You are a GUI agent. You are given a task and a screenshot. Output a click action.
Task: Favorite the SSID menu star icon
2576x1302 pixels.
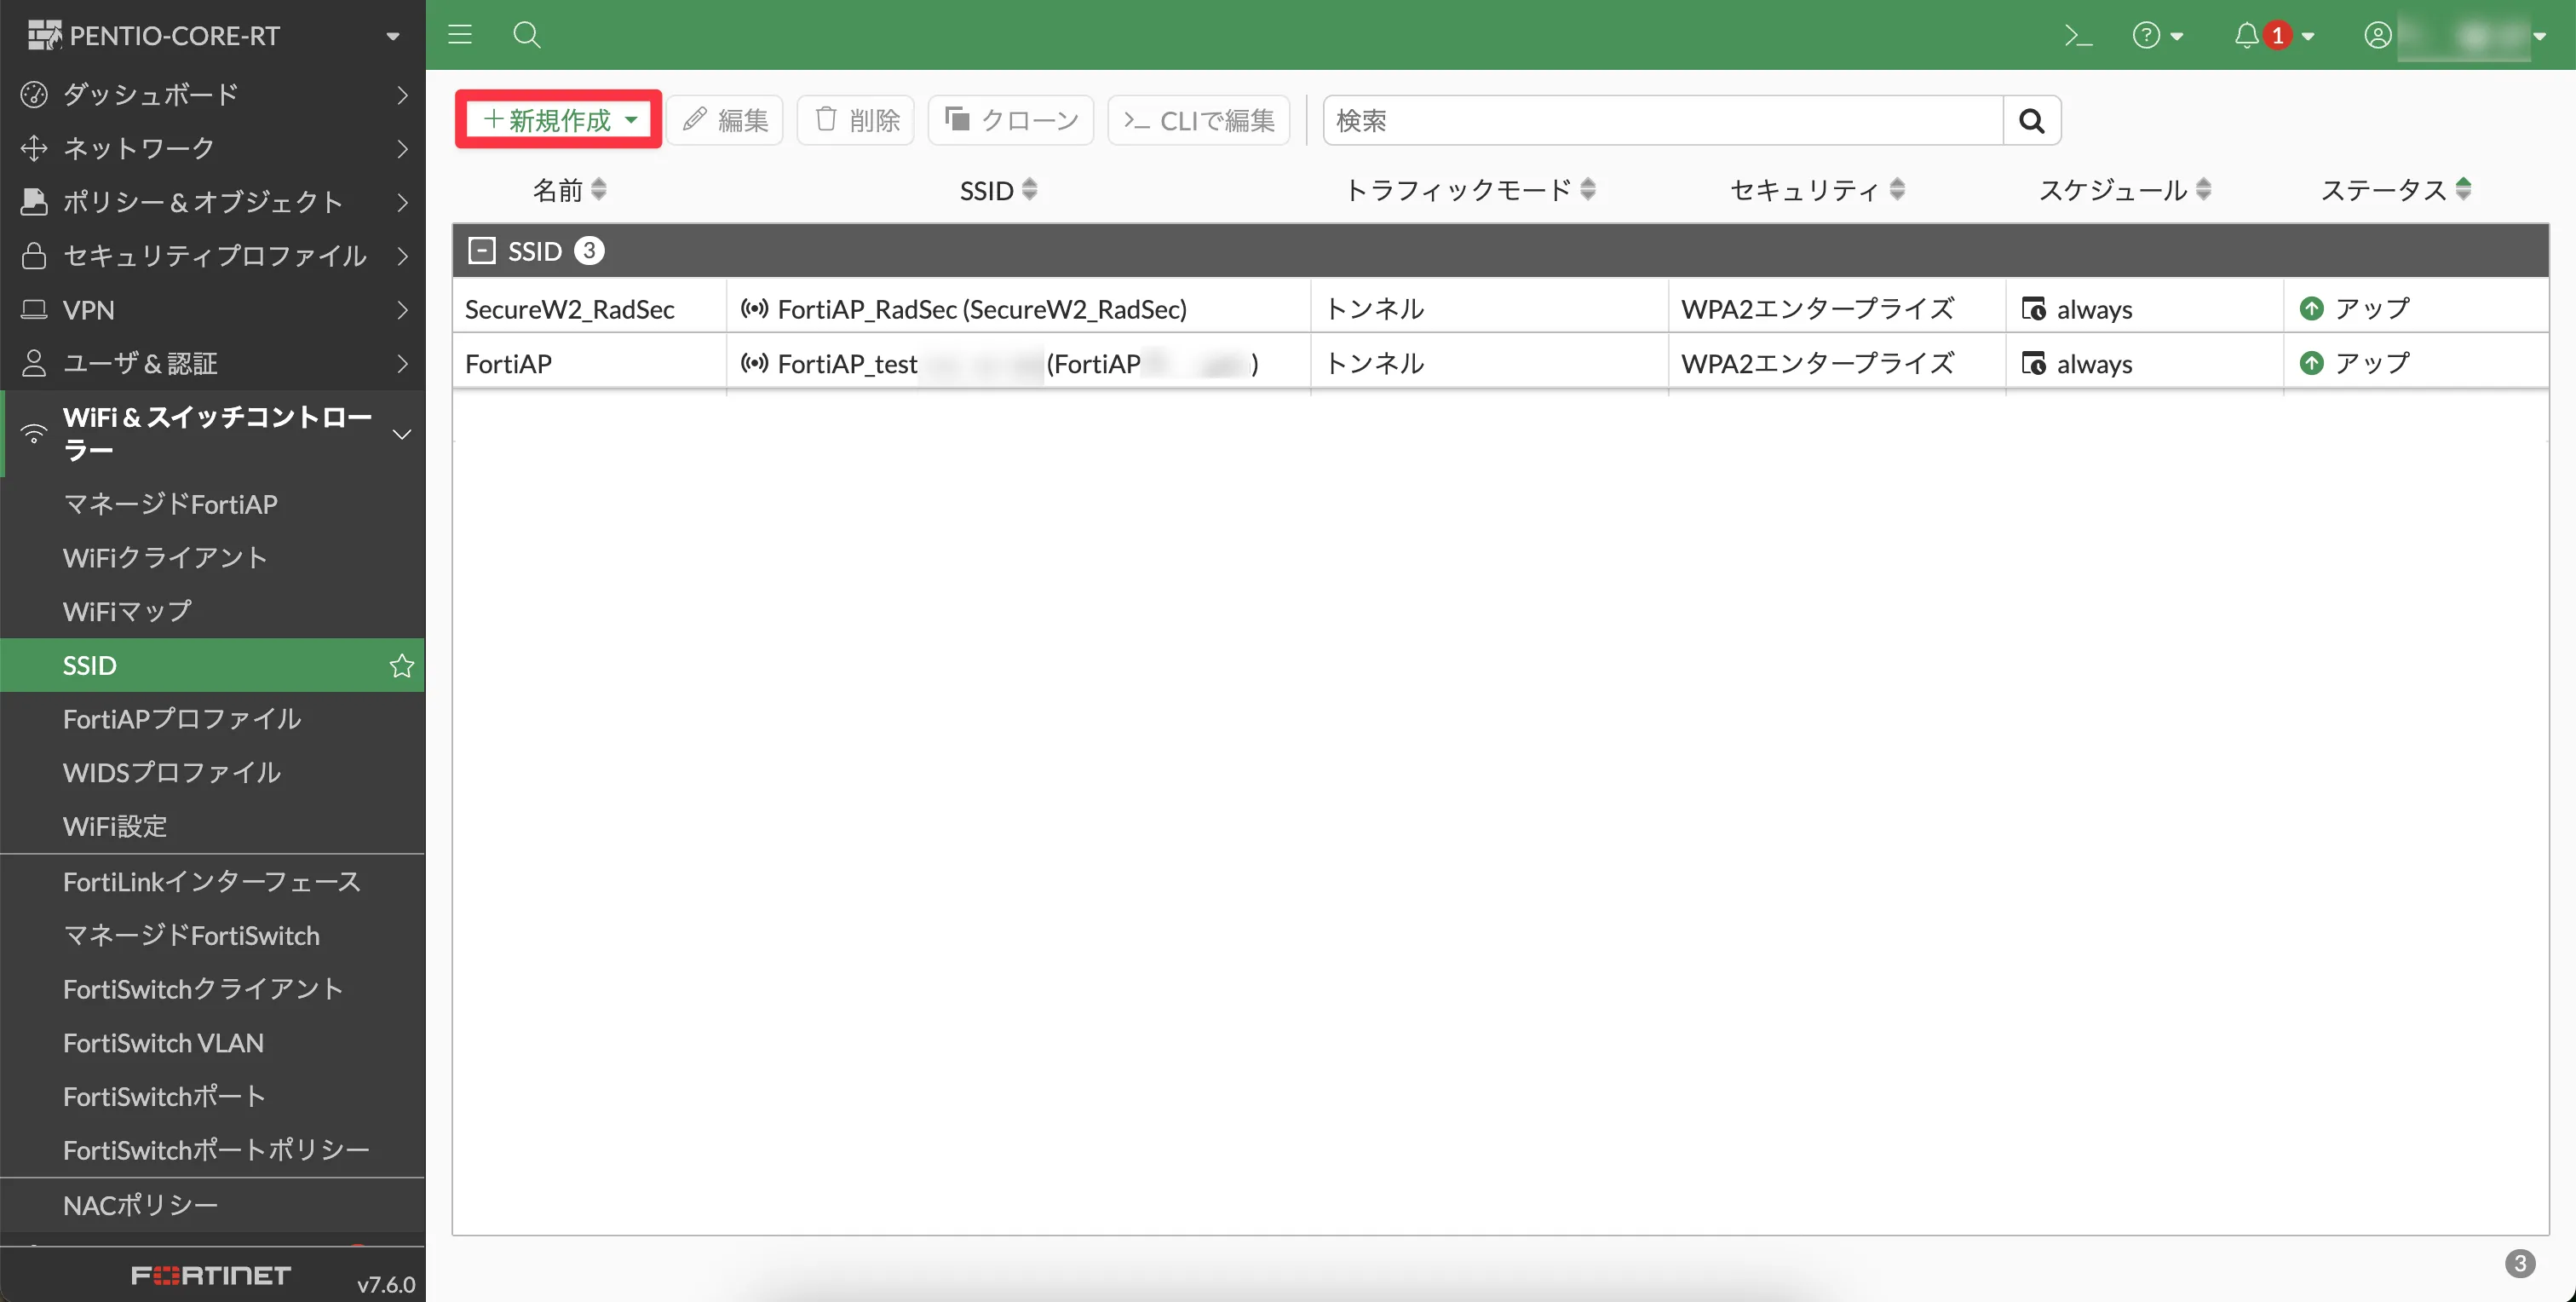point(401,666)
